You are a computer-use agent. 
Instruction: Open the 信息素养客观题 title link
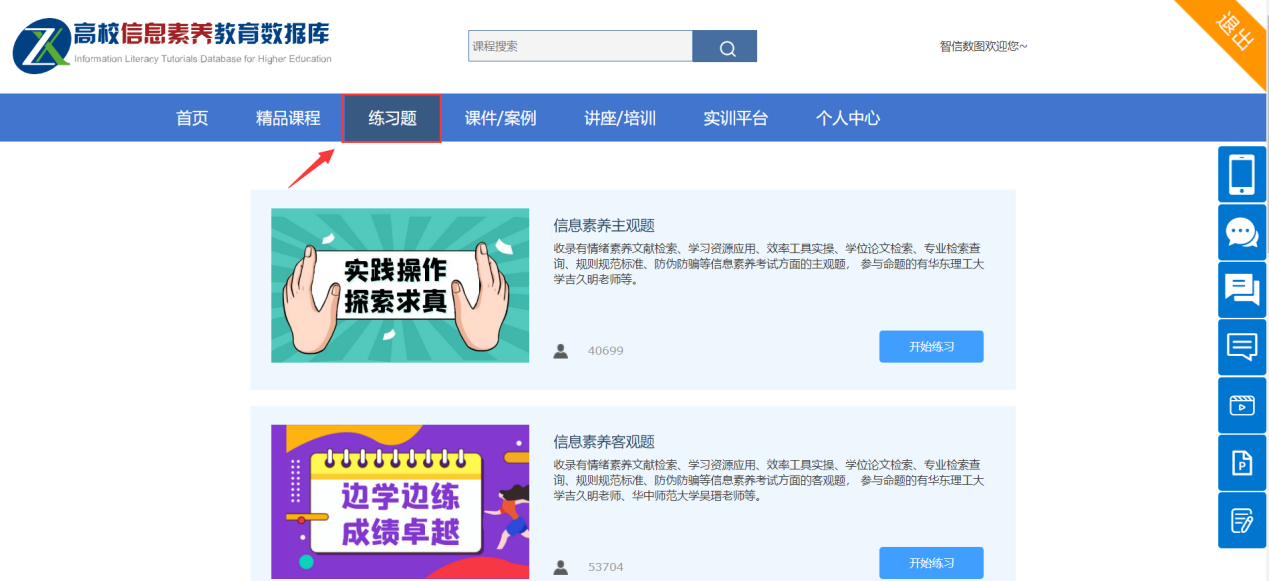pos(604,441)
